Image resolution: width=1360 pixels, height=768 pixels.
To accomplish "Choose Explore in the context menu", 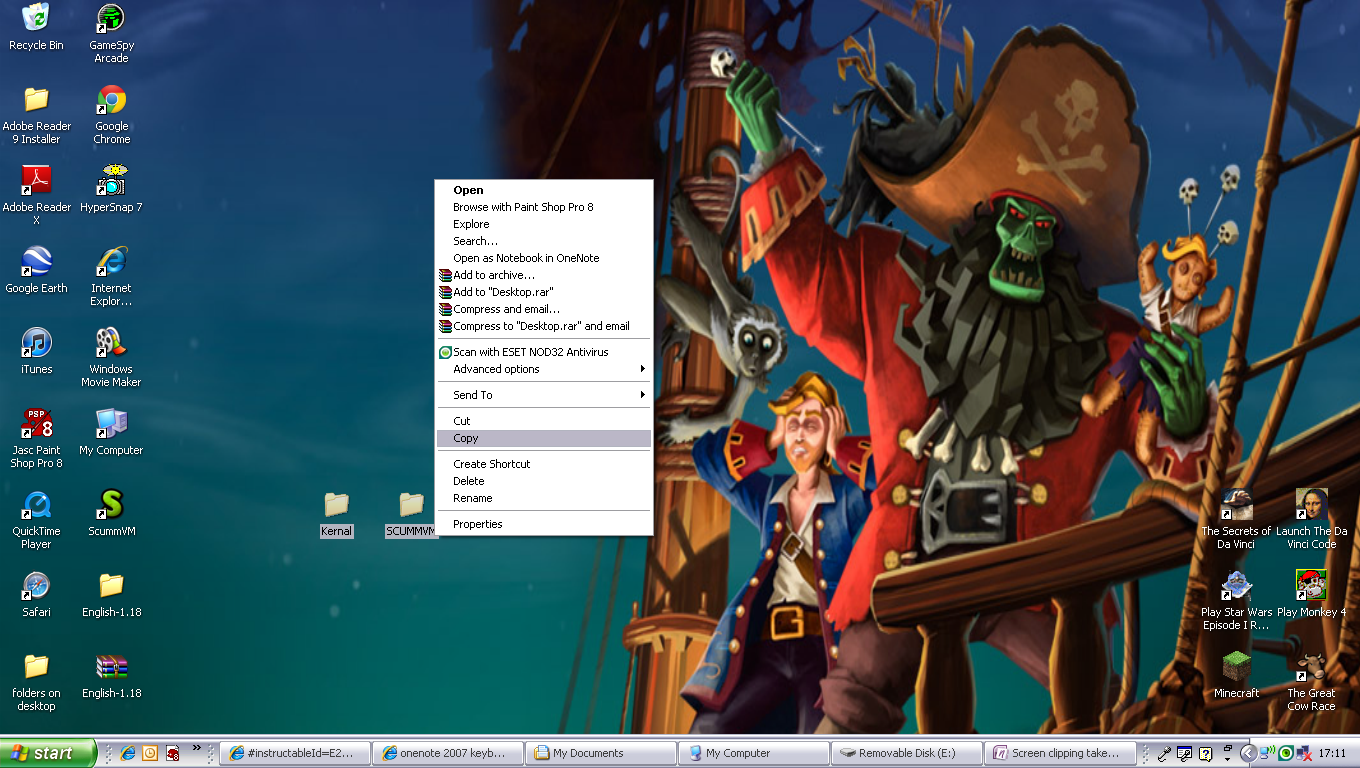I will click(x=544, y=224).
